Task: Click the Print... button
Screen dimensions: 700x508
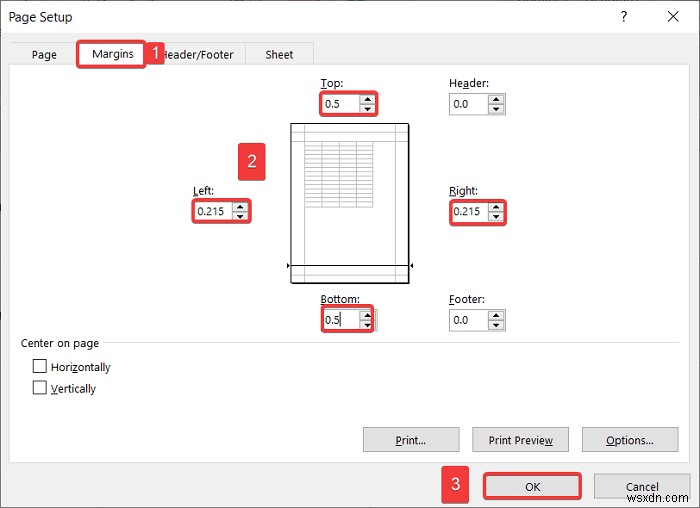Action: click(411, 440)
